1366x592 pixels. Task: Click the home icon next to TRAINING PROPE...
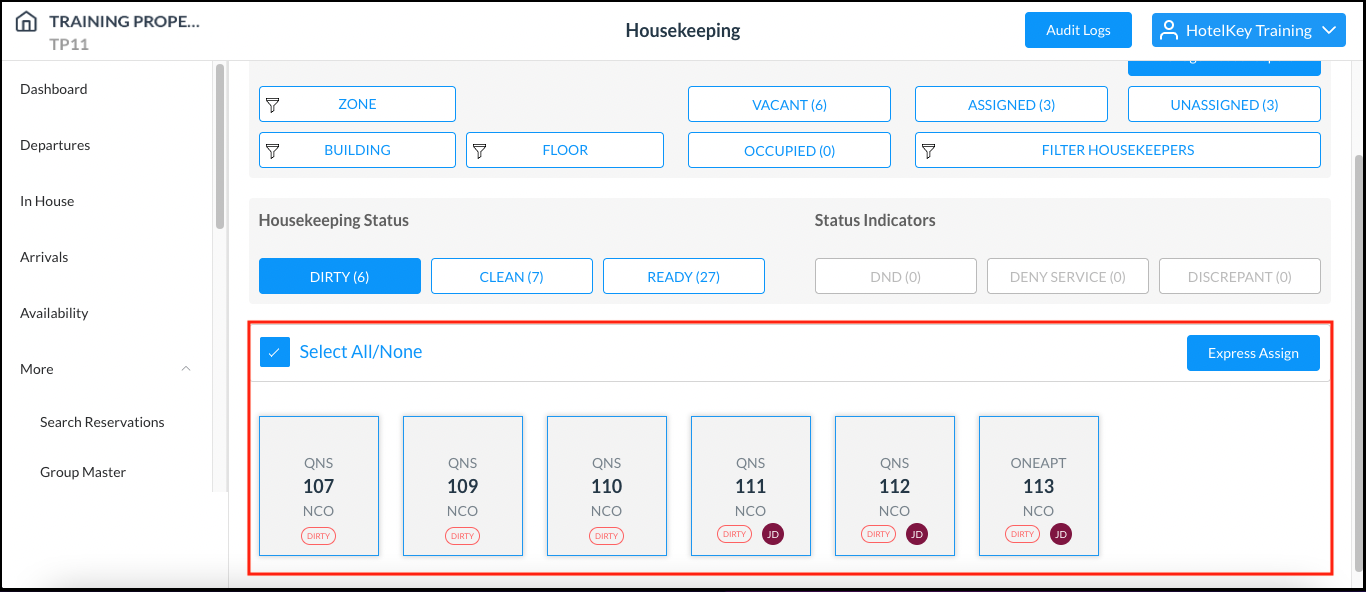pyautogui.click(x=27, y=19)
